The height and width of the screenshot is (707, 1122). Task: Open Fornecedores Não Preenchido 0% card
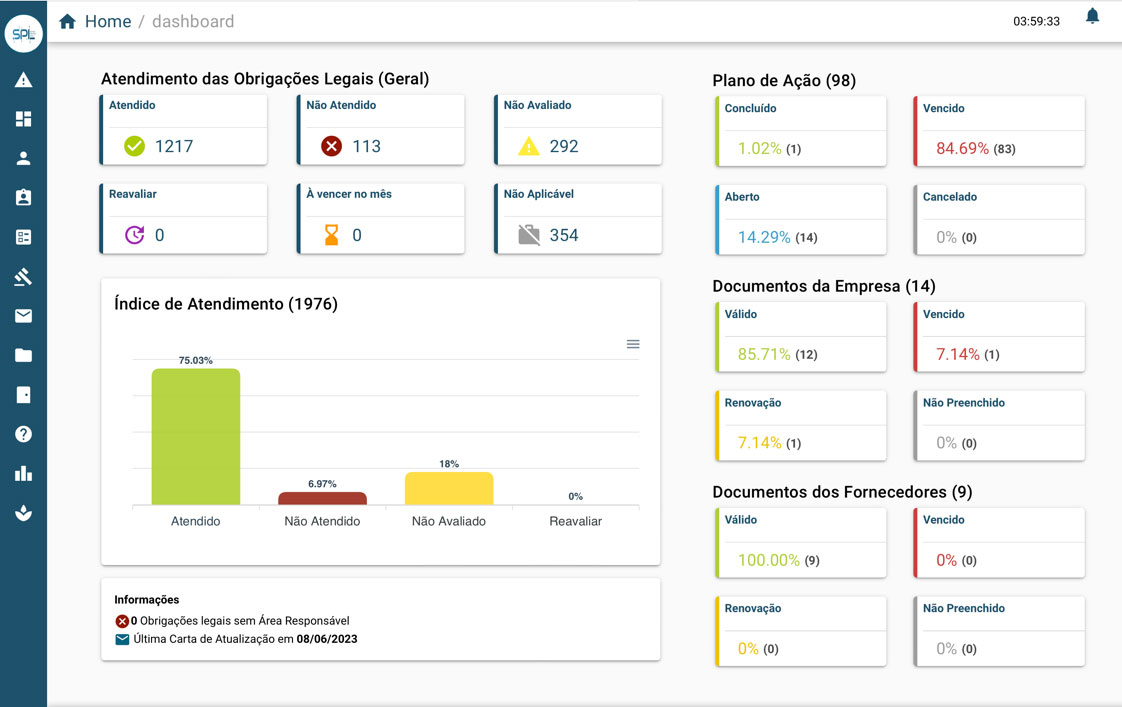click(x=999, y=632)
